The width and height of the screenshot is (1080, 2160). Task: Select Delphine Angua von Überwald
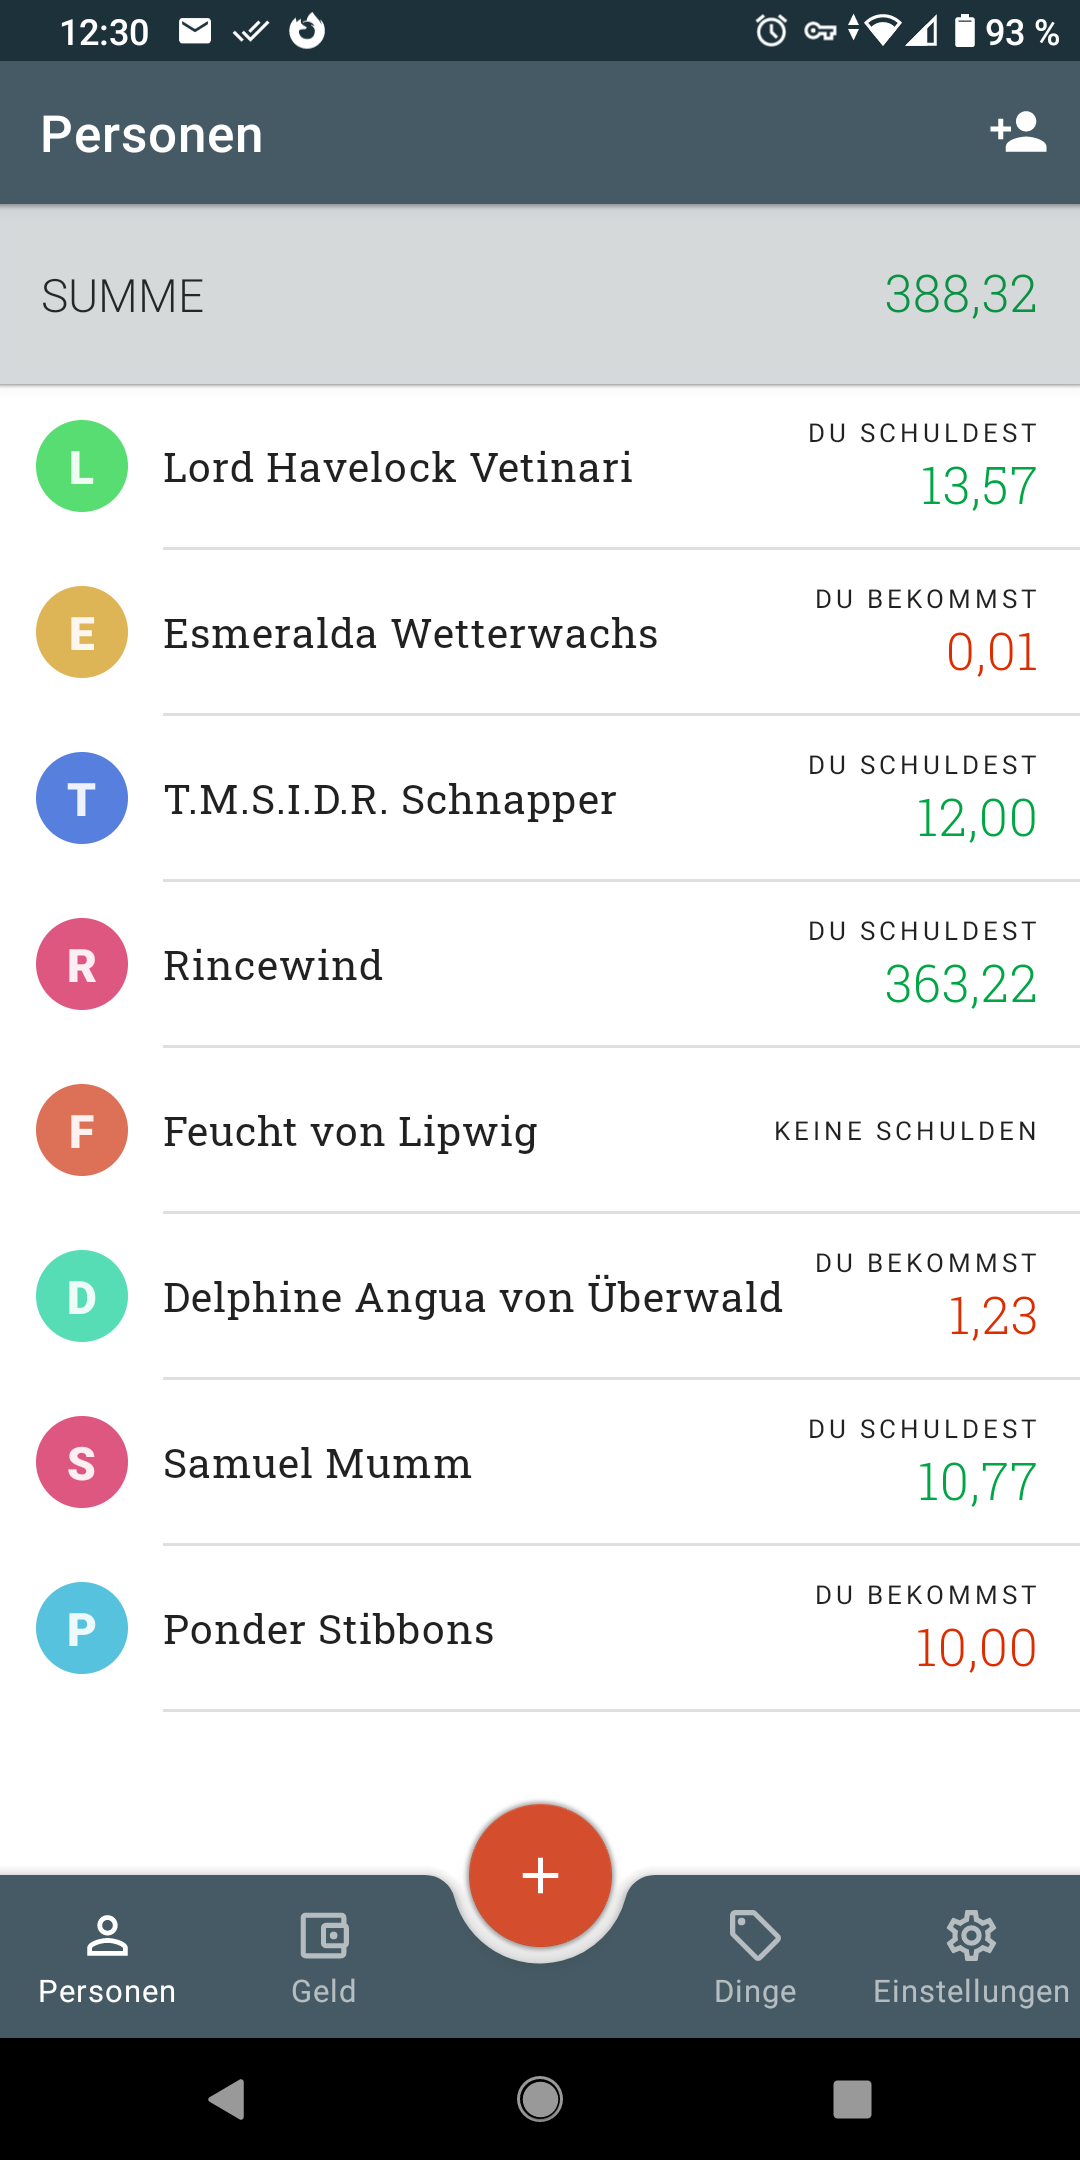point(472,1298)
